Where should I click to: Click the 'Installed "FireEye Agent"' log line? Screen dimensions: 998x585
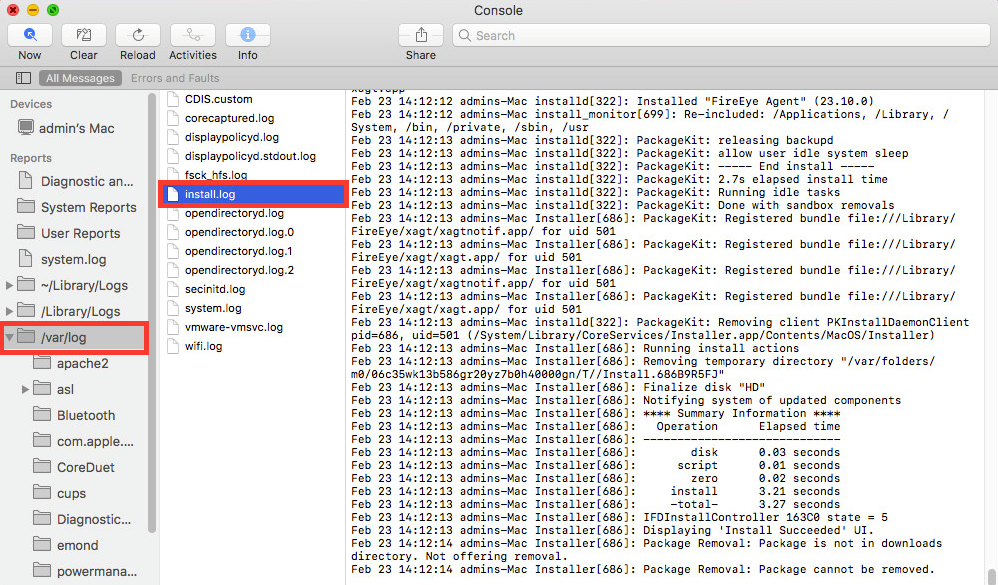612,101
